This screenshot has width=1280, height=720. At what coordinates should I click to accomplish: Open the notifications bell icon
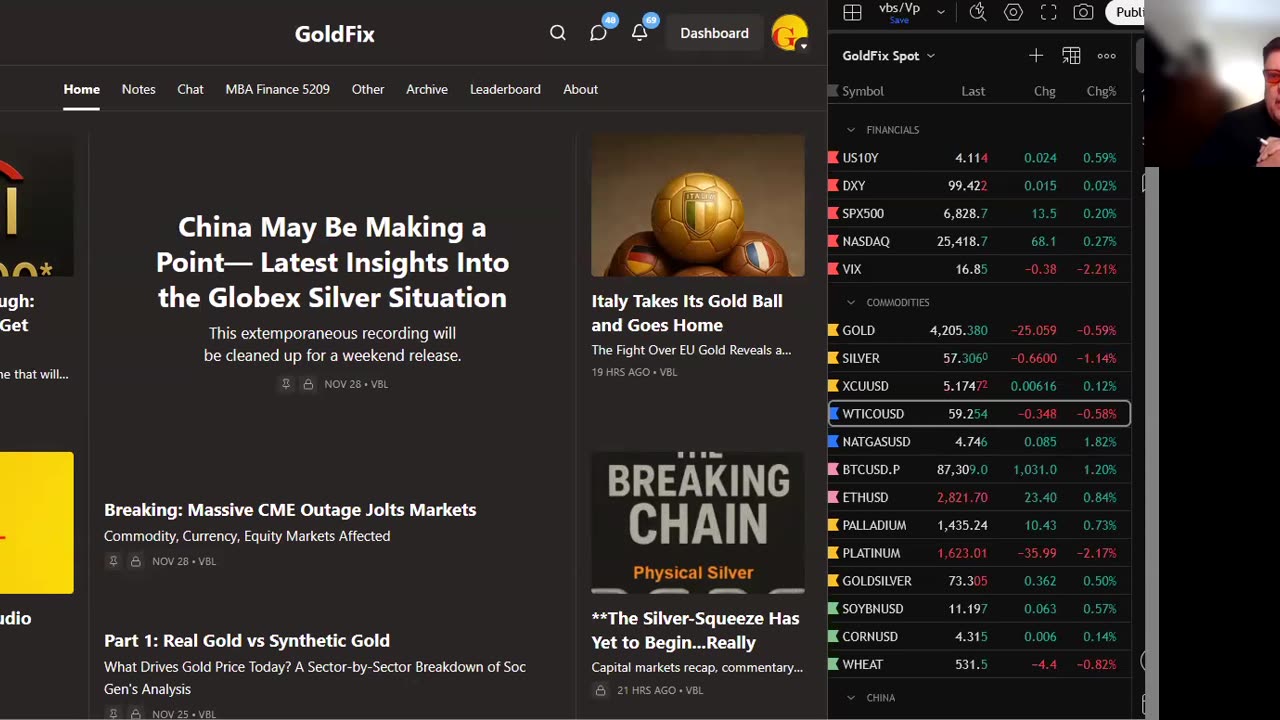(639, 33)
